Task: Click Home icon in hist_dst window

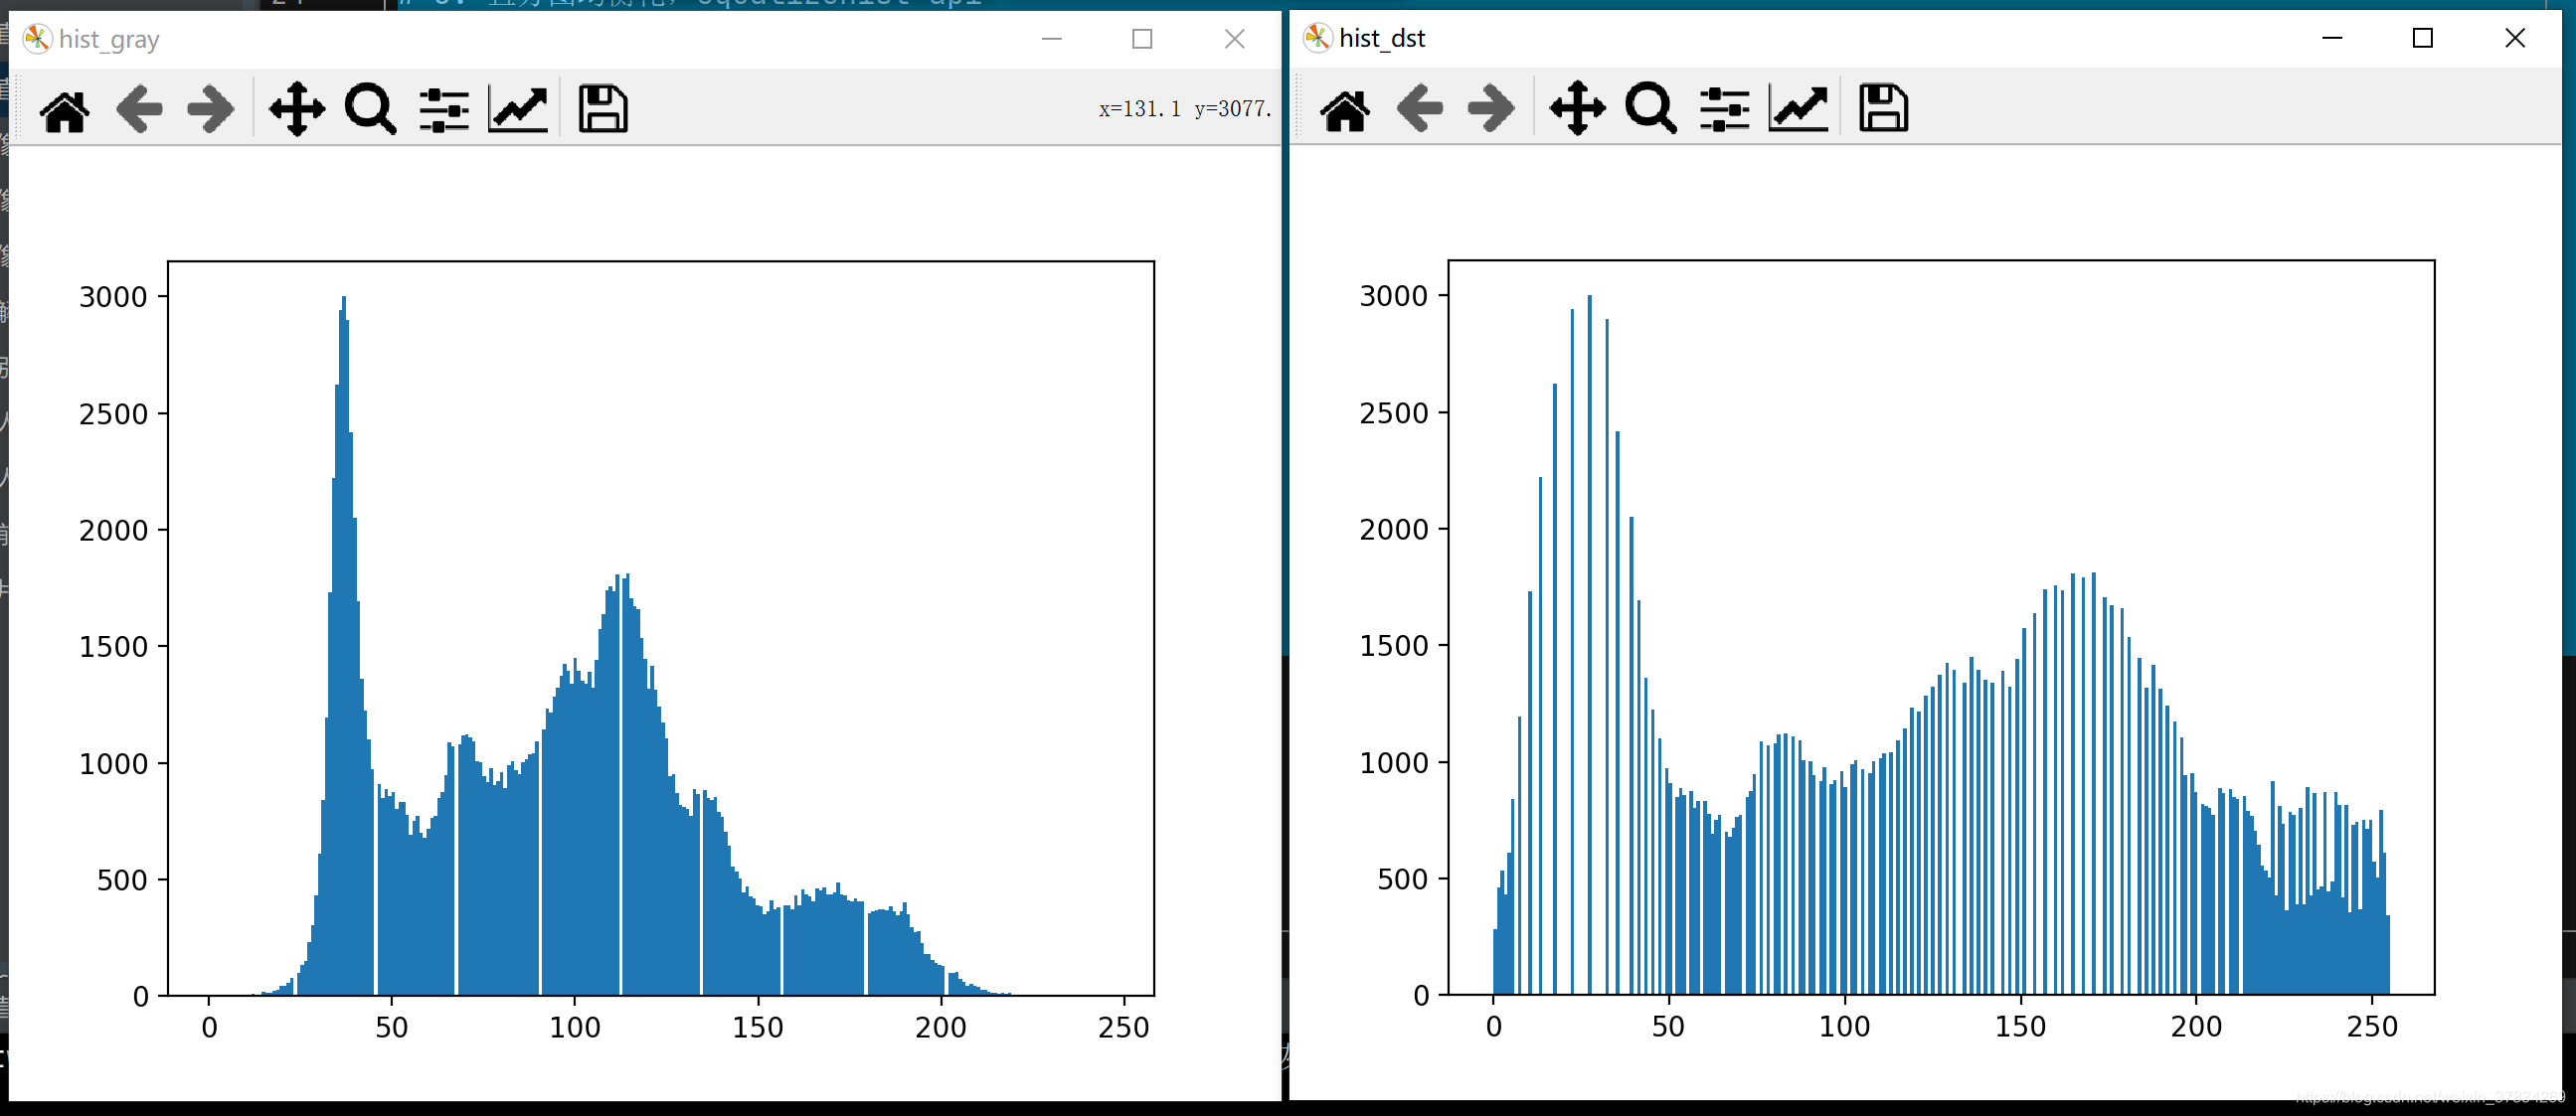Action: 1345,109
